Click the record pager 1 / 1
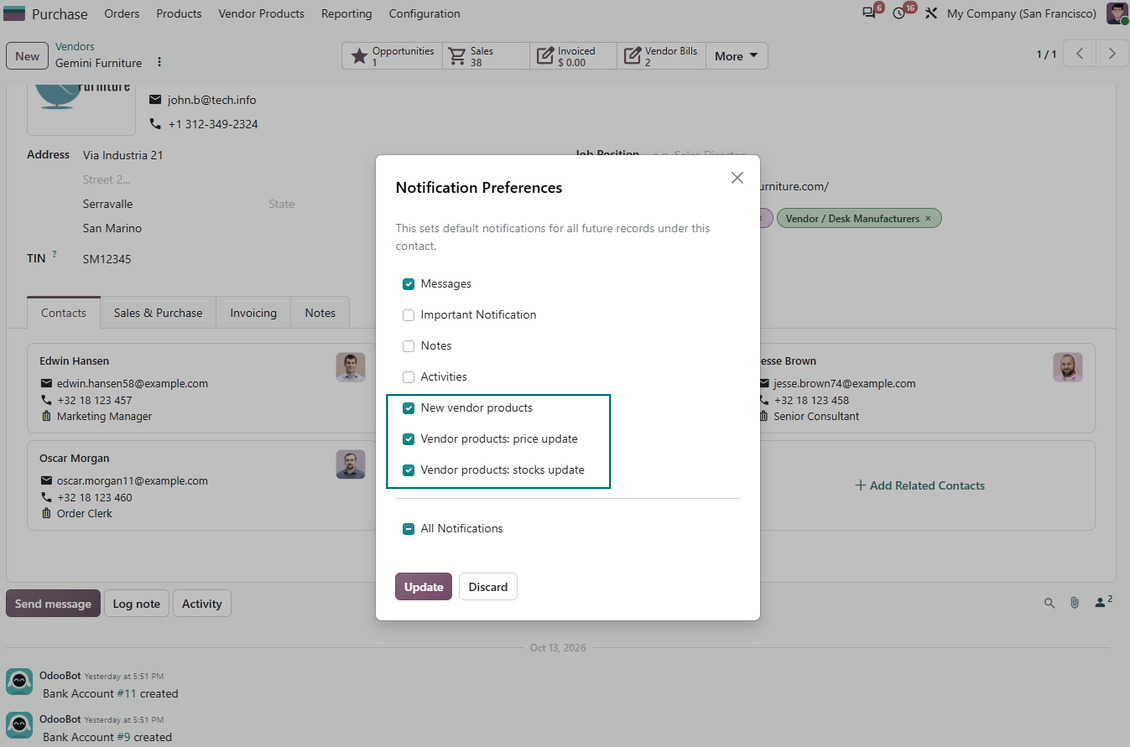1130x747 pixels. coord(1046,54)
